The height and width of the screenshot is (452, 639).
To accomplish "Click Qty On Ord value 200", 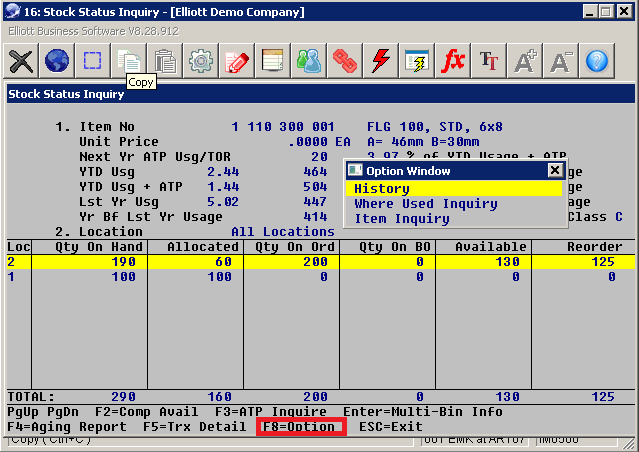I will [x=315, y=262].
